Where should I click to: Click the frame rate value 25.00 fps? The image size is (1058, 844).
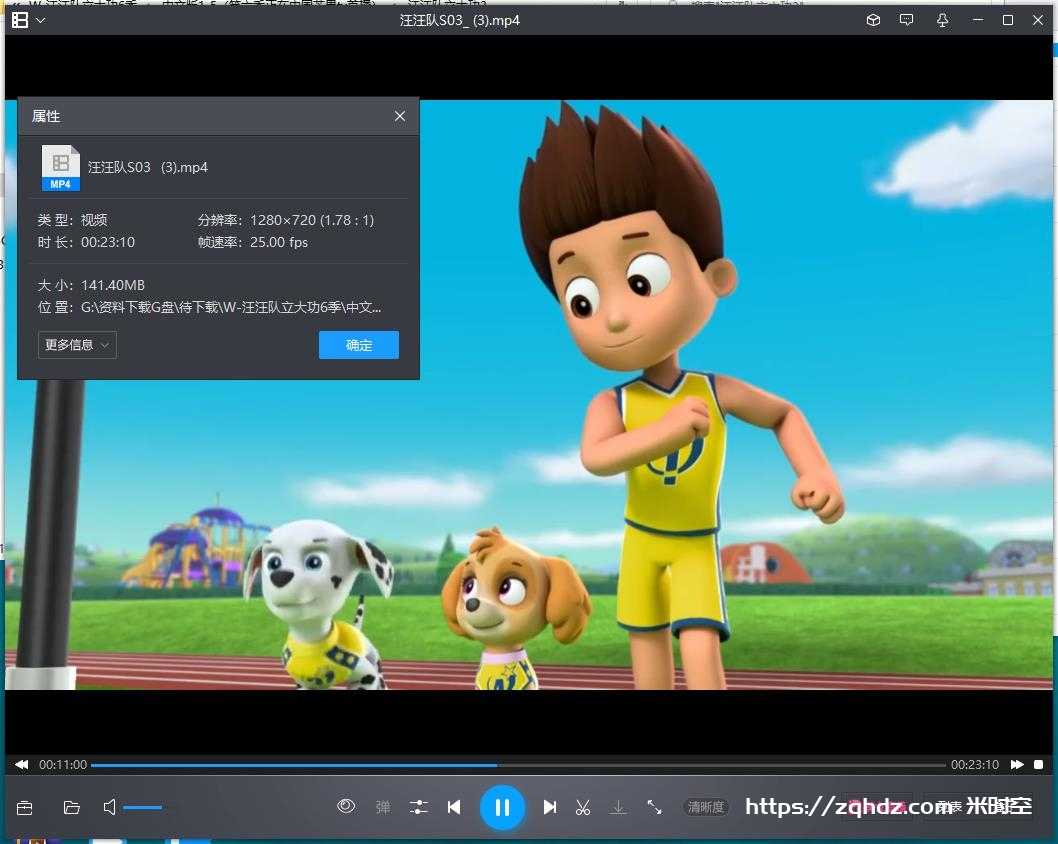[279, 242]
